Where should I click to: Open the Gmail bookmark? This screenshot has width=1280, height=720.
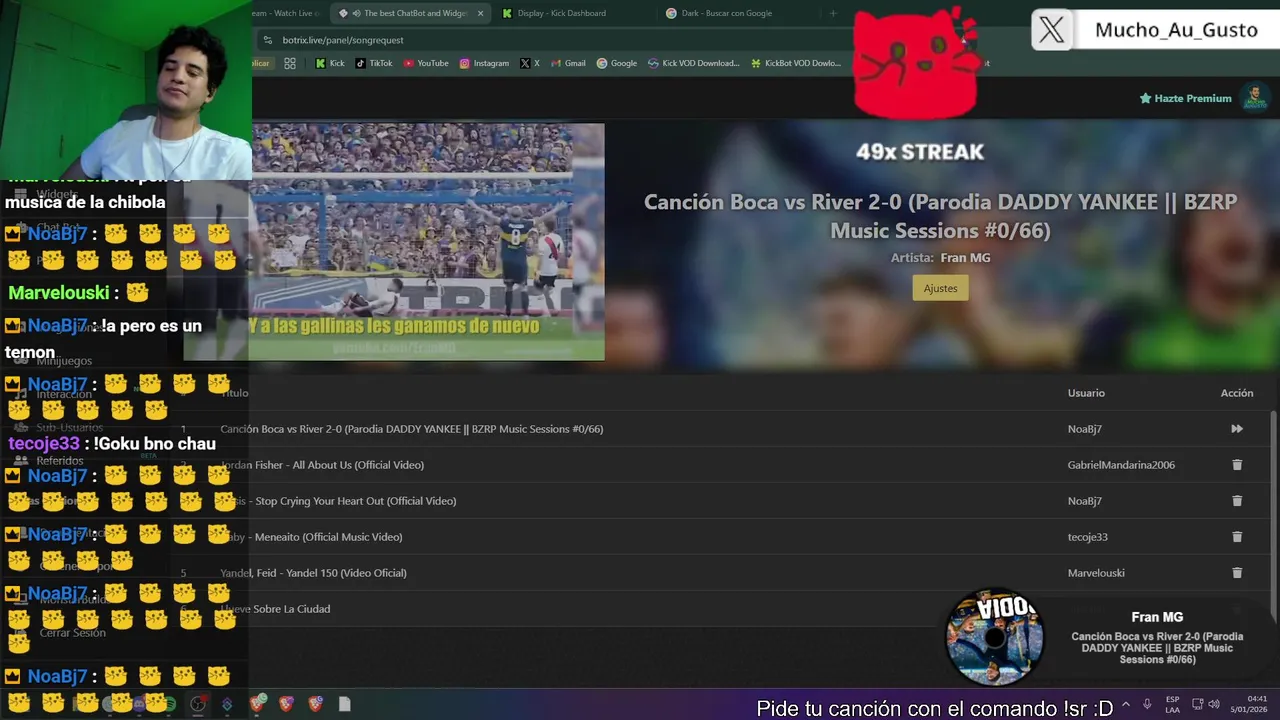[x=568, y=63]
